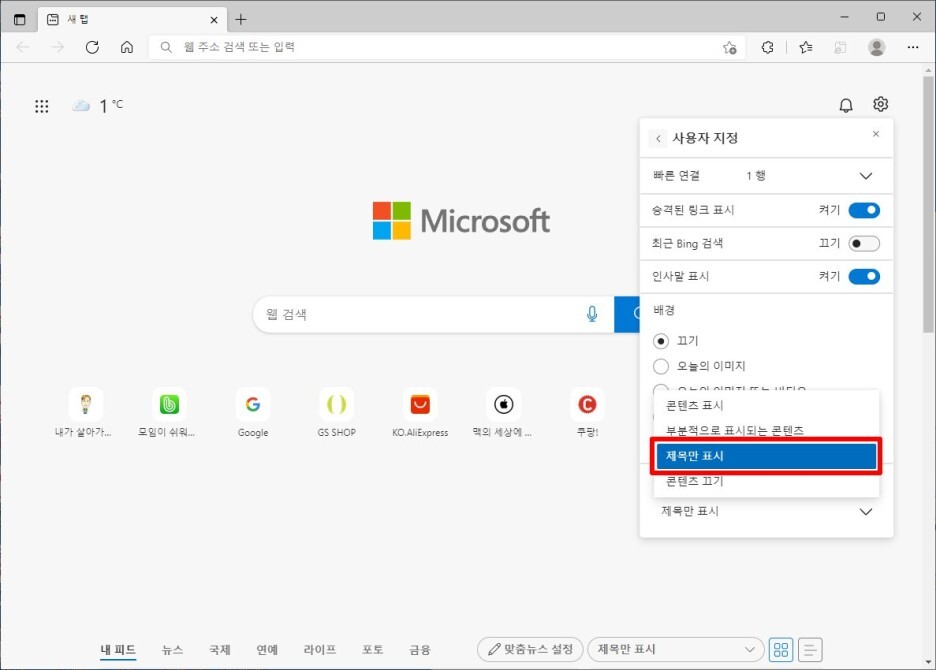
Task: Choose 콘텐츠 표시 from the dropdown list
Action: coord(766,405)
